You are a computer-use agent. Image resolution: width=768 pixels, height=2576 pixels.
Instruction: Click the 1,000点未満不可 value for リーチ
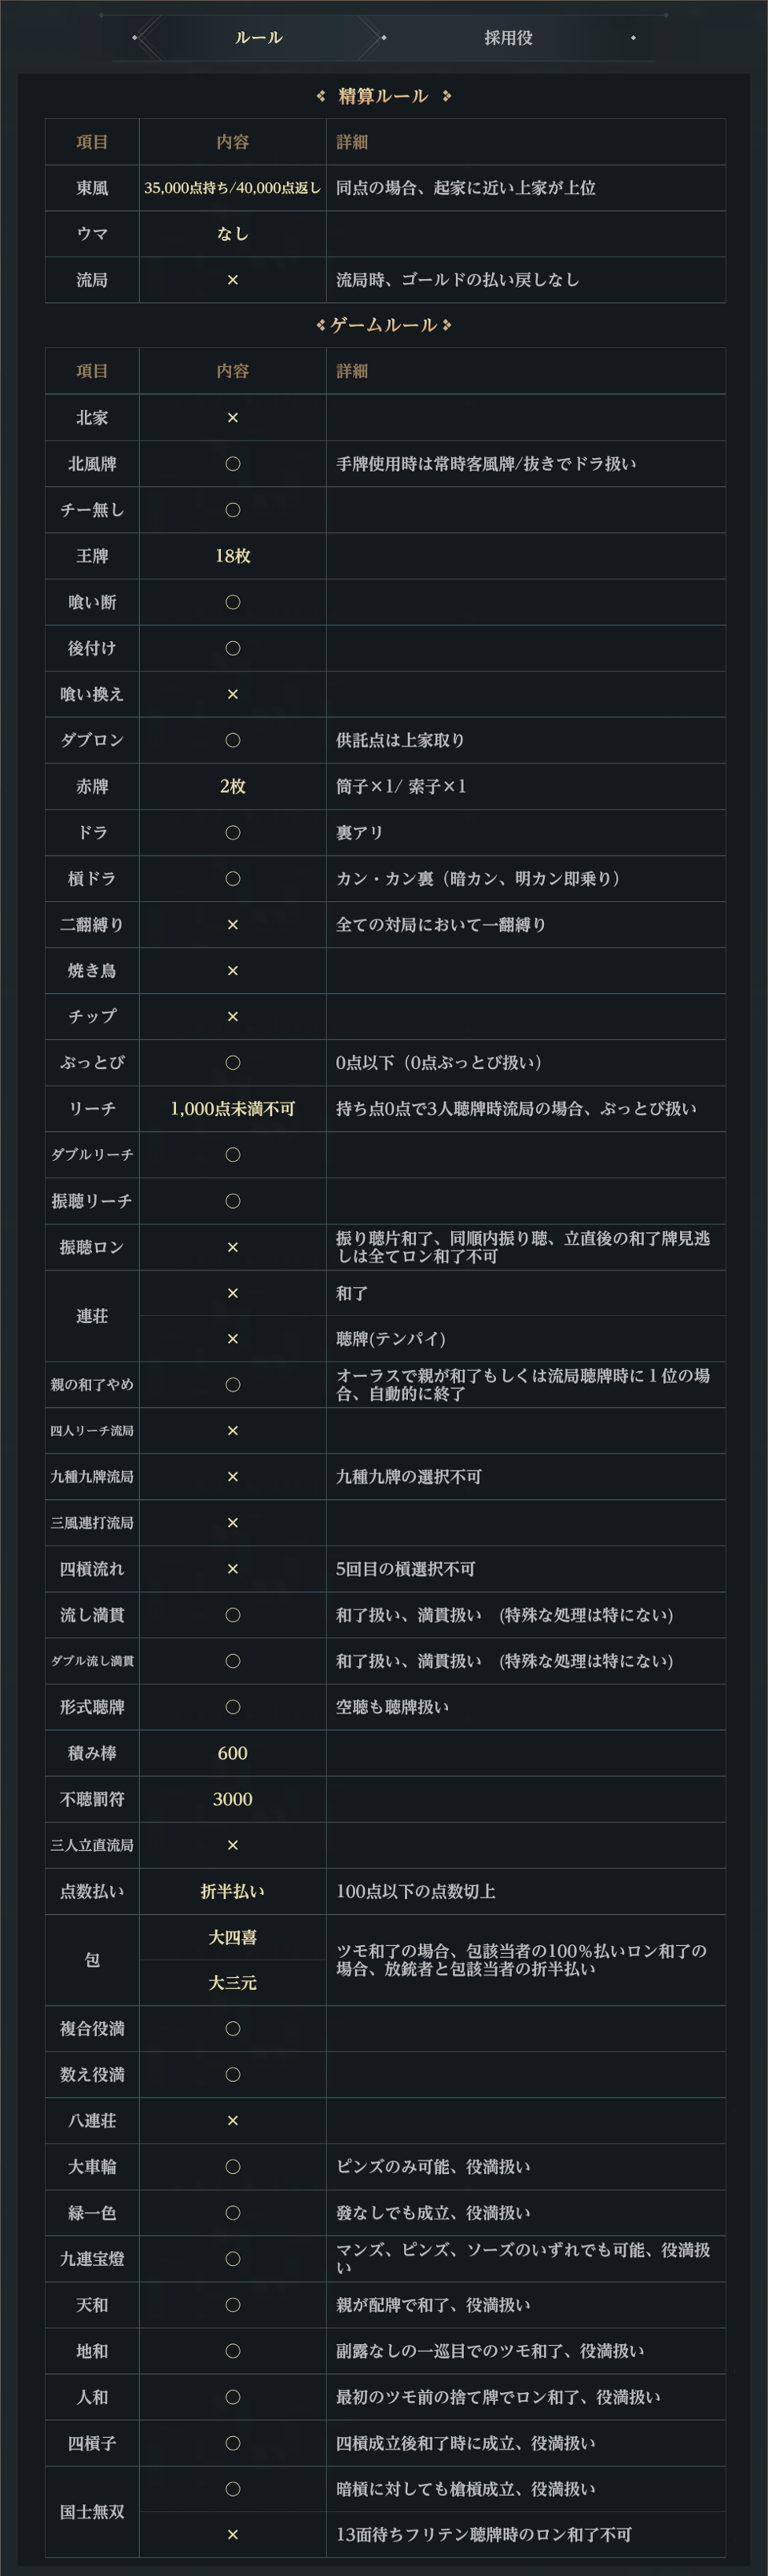232,1109
